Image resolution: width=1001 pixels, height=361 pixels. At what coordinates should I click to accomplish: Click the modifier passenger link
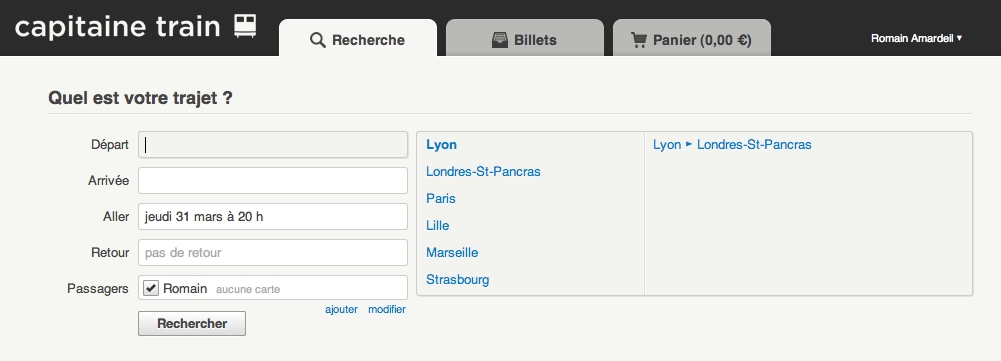click(387, 309)
